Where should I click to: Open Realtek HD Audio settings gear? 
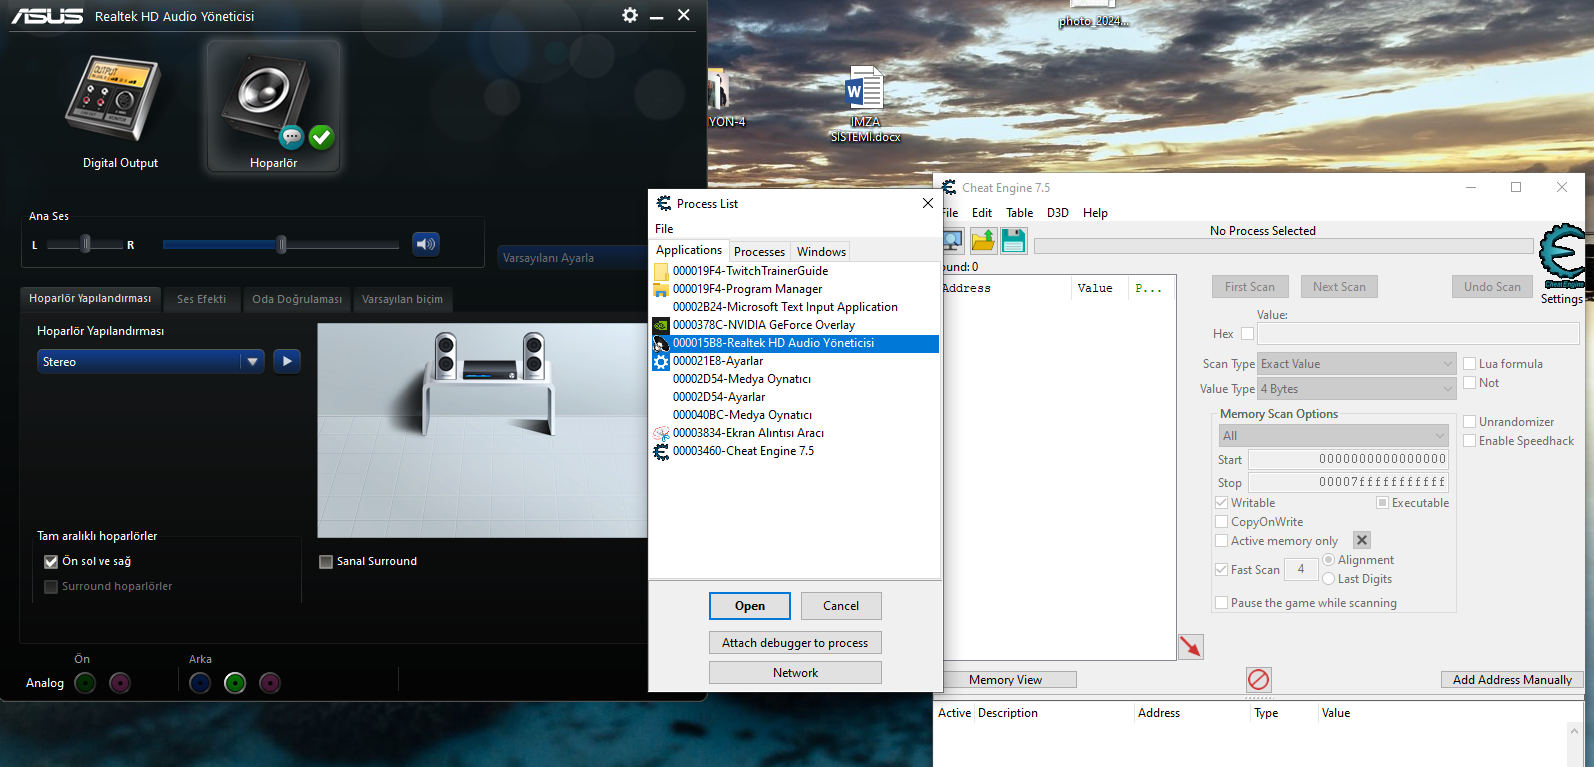point(629,15)
